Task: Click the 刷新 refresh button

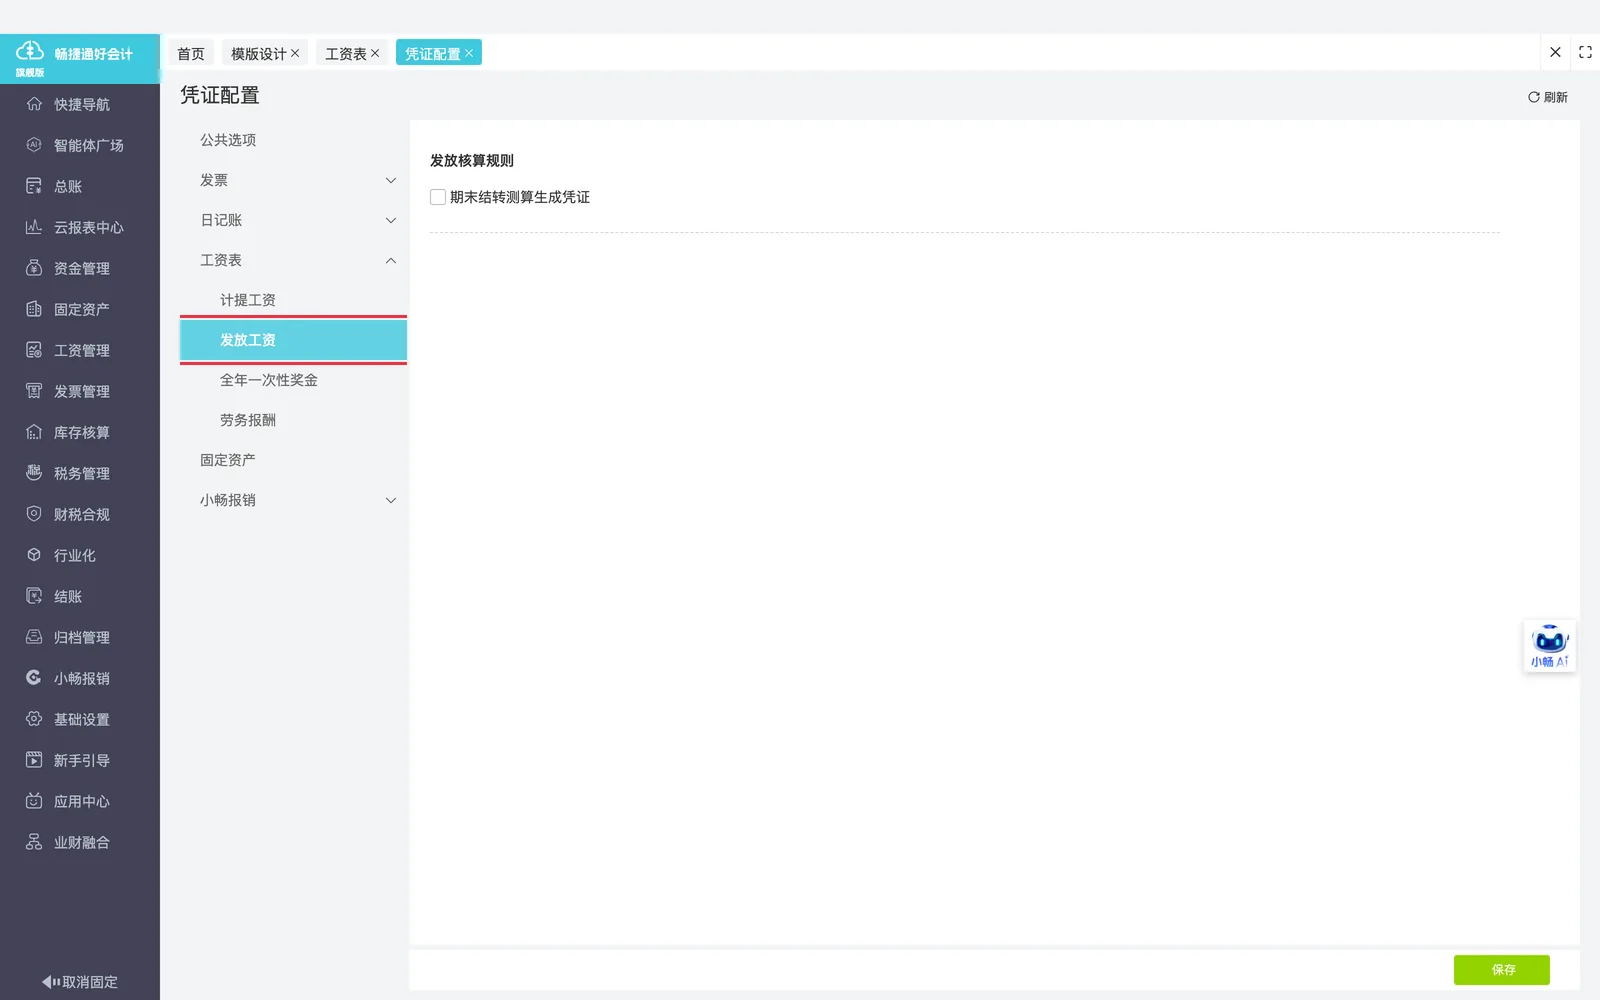Action: [1548, 97]
